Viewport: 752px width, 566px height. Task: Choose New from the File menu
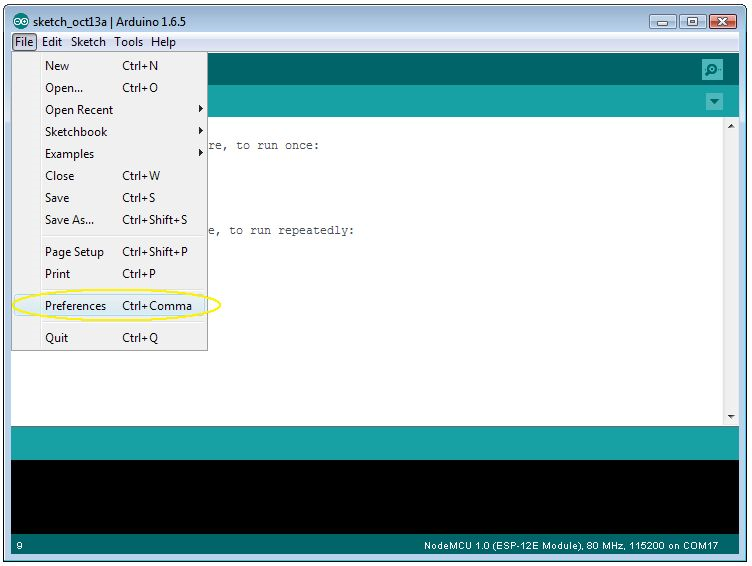click(110, 66)
